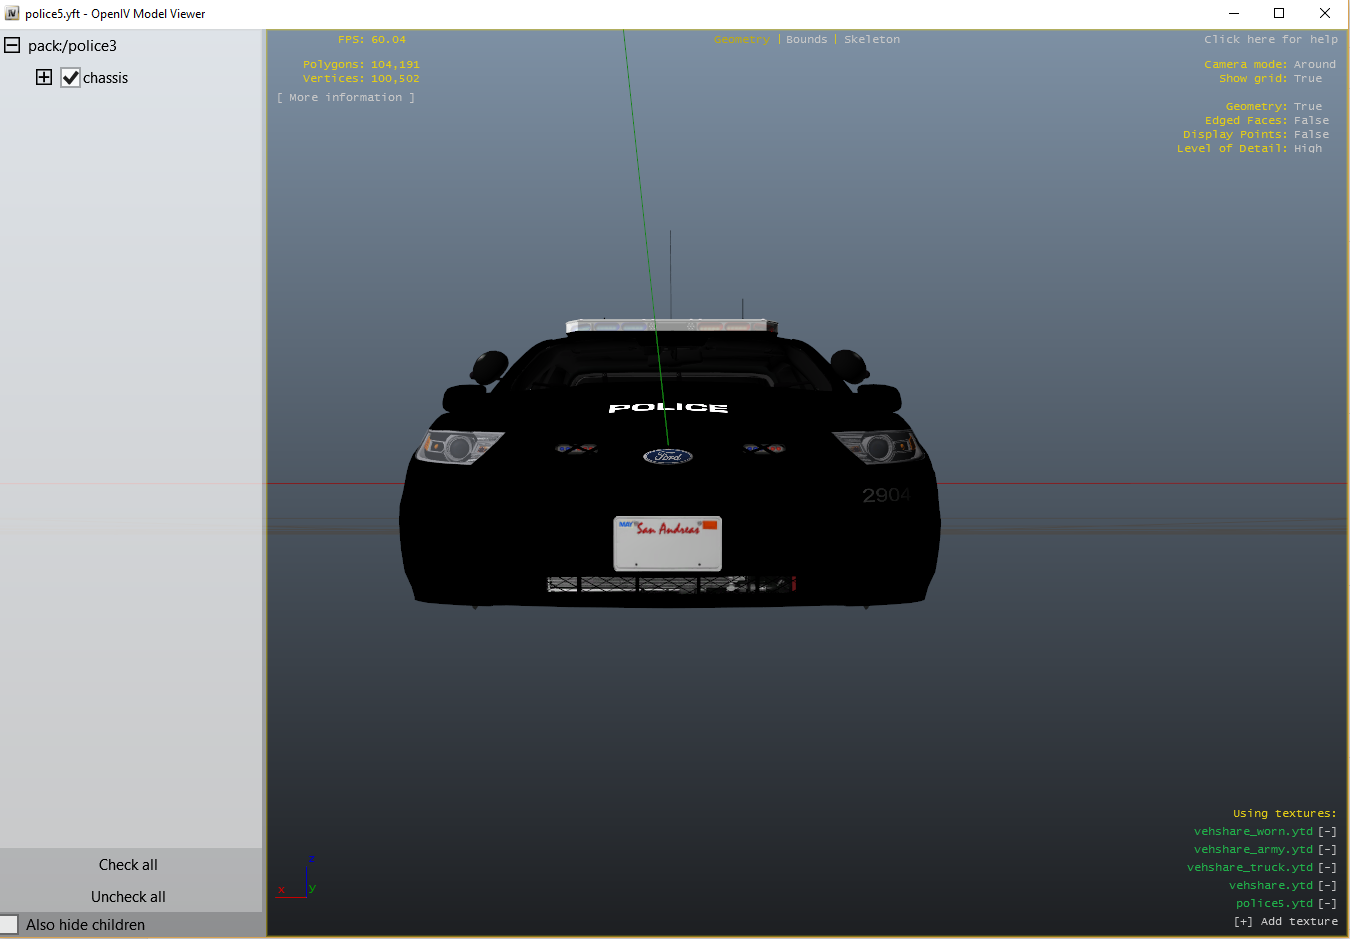Toggle the Show grid setting
This screenshot has width=1350, height=939.
(x=1307, y=79)
